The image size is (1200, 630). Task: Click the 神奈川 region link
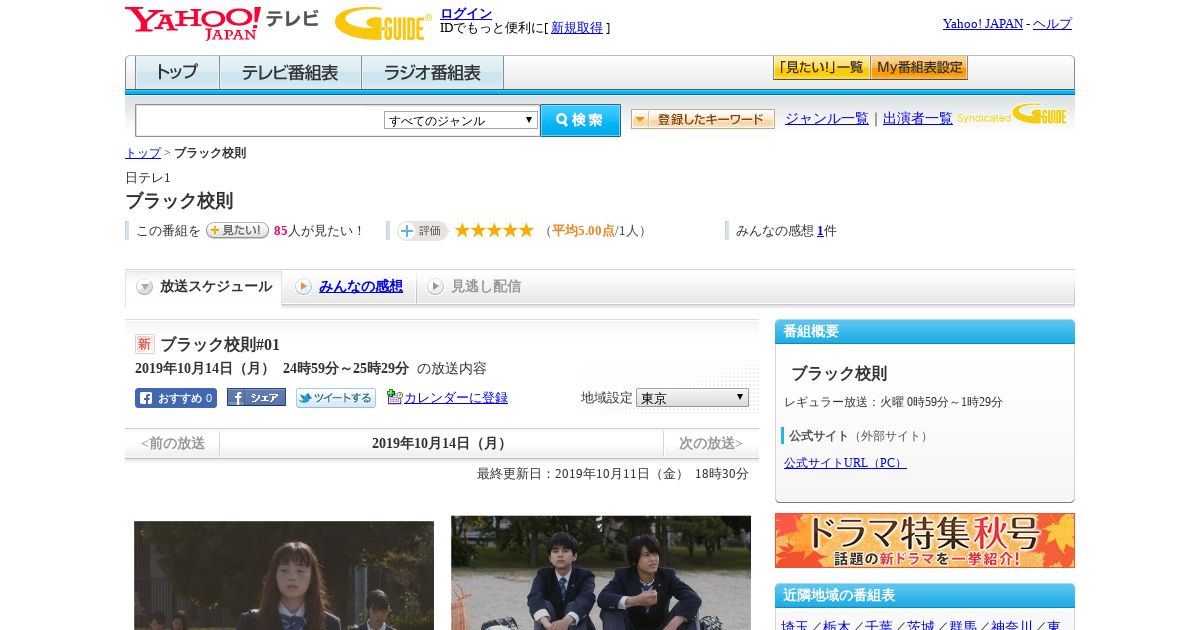point(1012,626)
